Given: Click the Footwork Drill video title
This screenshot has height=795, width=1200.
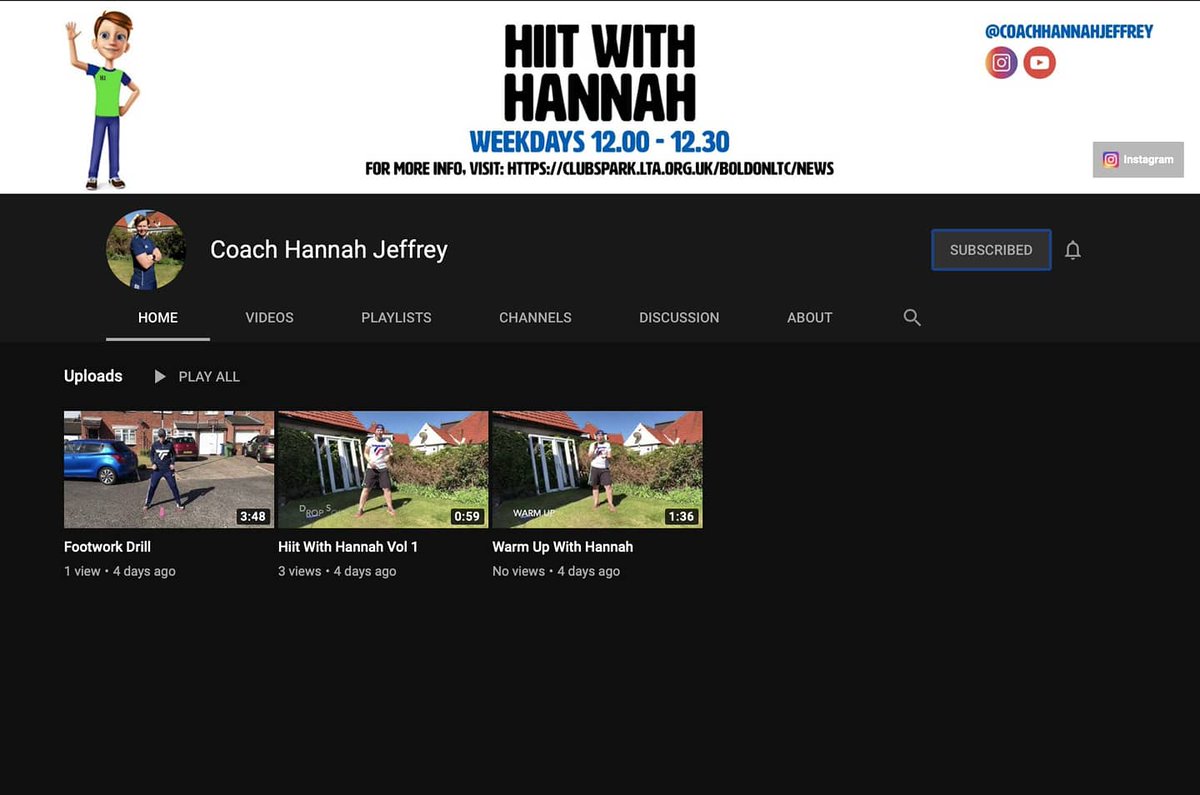Looking at the screenshot, I should [107, 547].
